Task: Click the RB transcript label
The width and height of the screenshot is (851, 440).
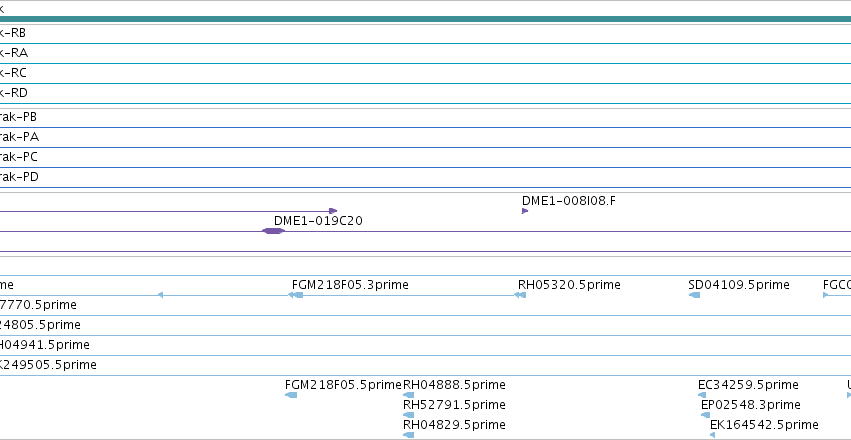Action: [x=12, y=33]
